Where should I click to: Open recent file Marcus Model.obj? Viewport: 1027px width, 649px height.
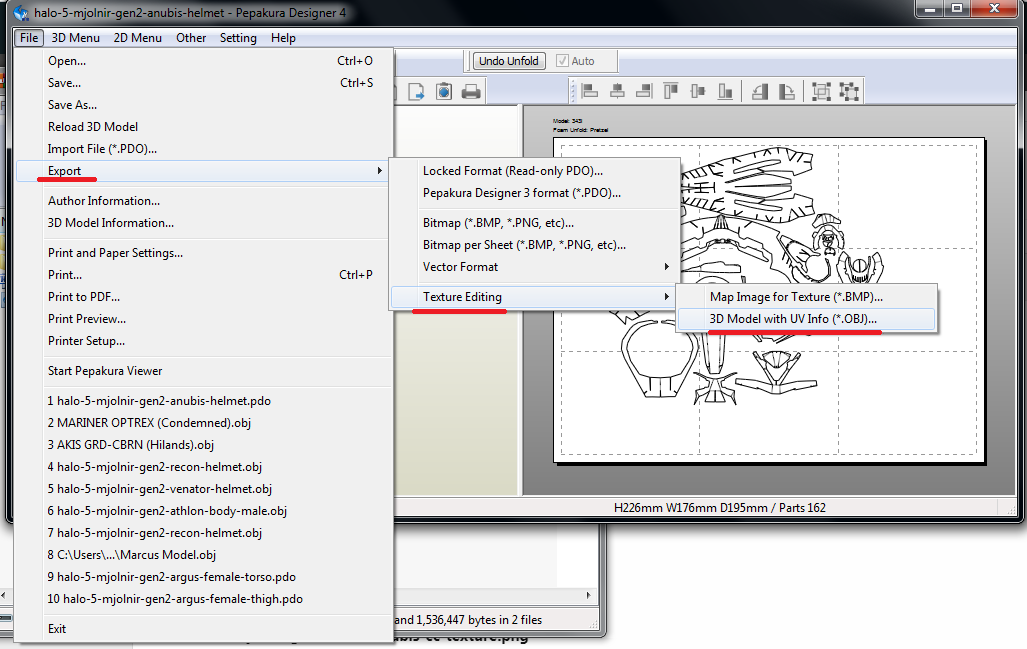(204, 555)
